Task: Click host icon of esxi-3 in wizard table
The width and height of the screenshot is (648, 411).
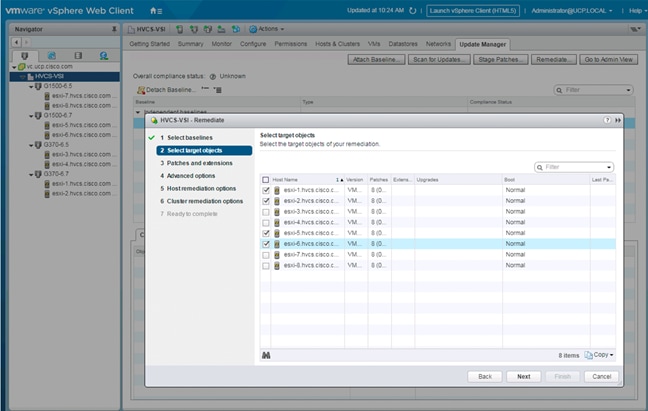Action: click(x=277, y=212)
